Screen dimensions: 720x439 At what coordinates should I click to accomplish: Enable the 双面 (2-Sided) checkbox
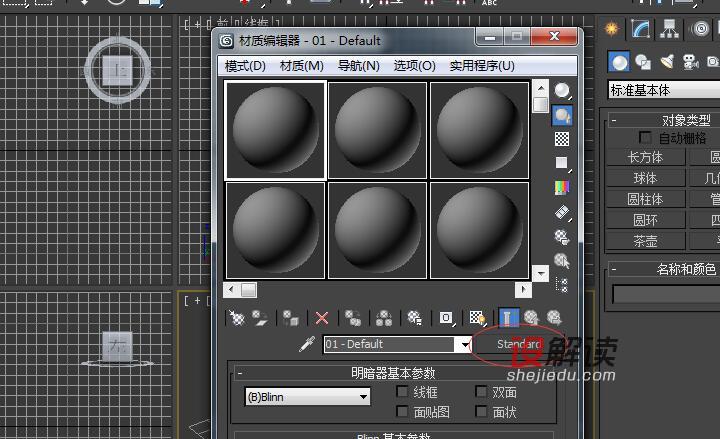pyautogui.click(x=481, y=393)
